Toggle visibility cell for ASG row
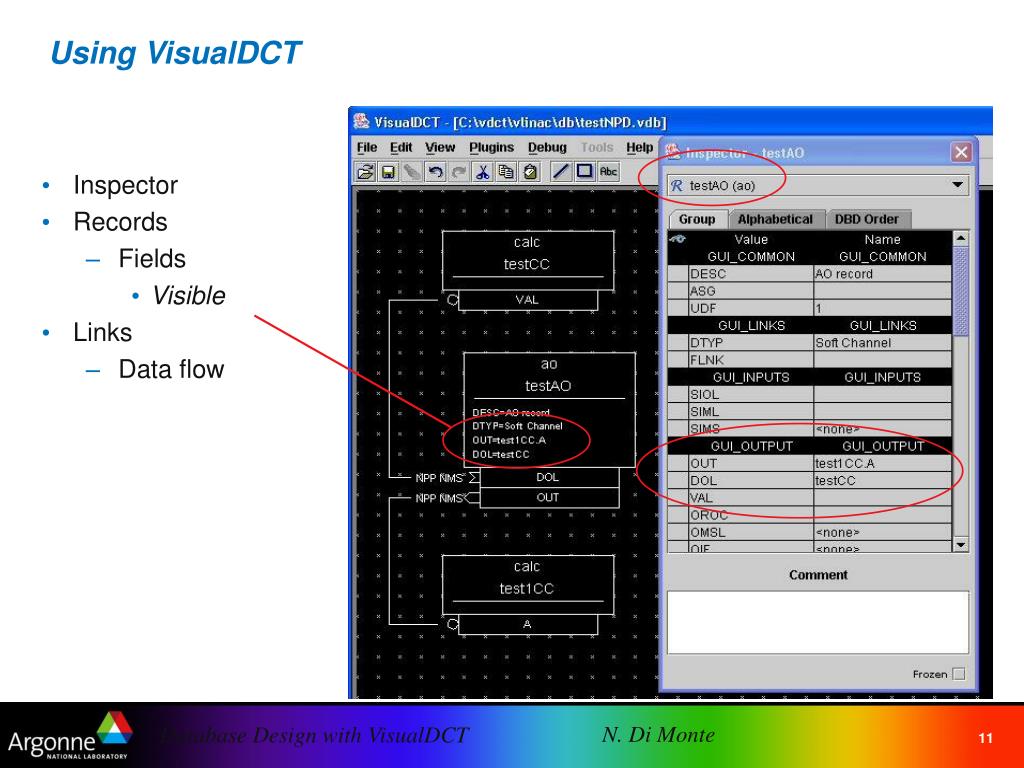 pos(678,291)
